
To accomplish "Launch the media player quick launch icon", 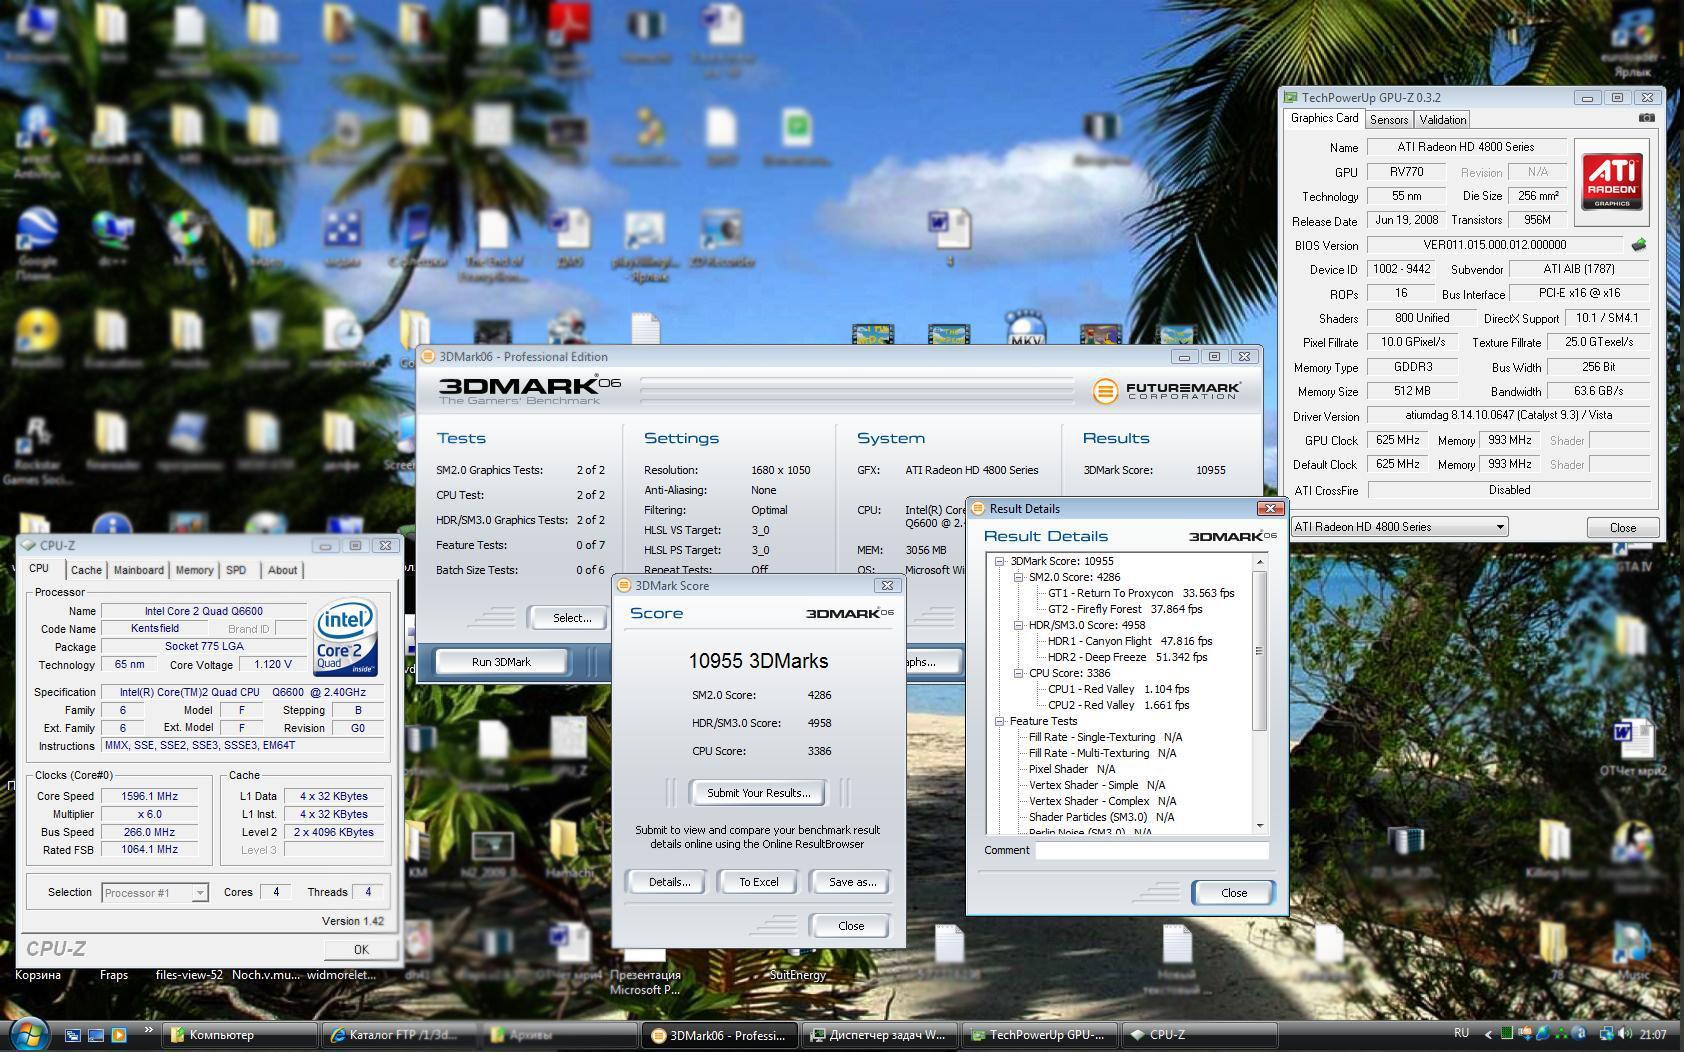I will (x=119, y=1035).
